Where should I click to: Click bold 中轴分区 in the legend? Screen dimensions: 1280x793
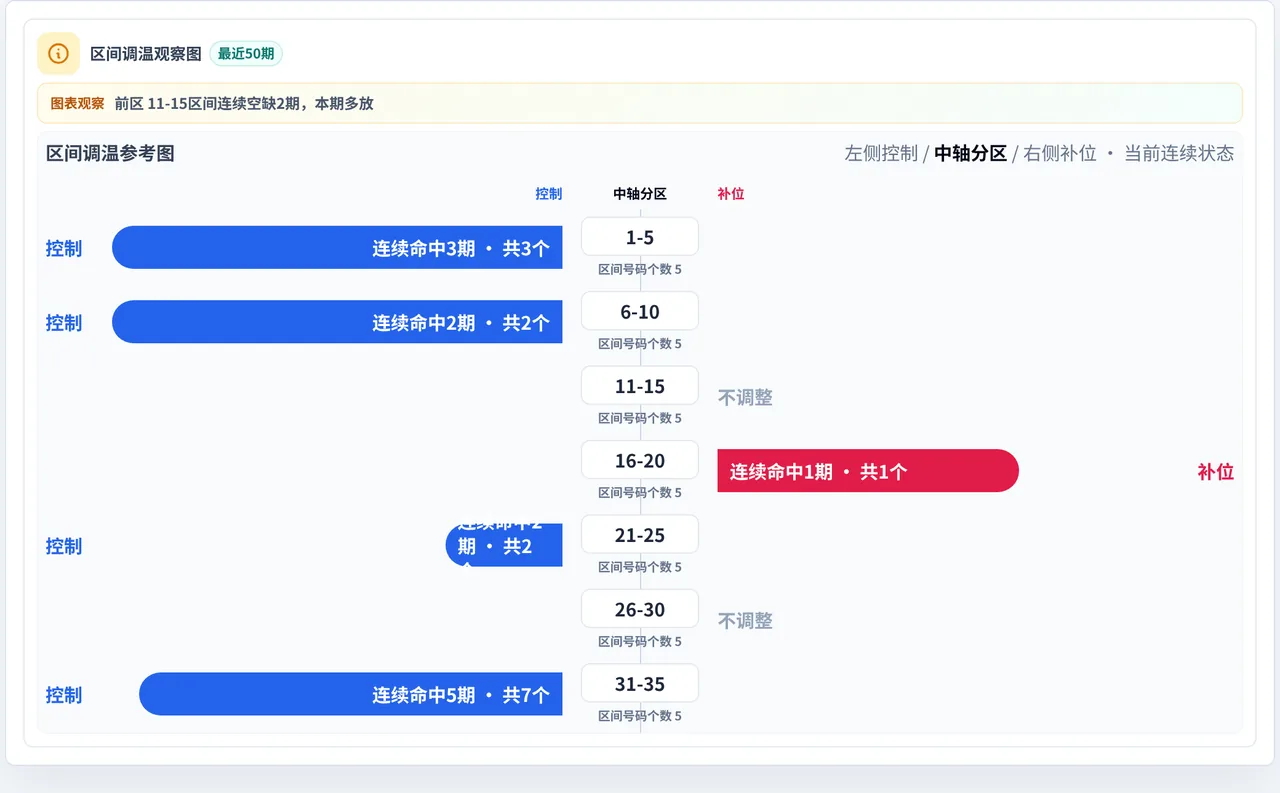(970, 153)
